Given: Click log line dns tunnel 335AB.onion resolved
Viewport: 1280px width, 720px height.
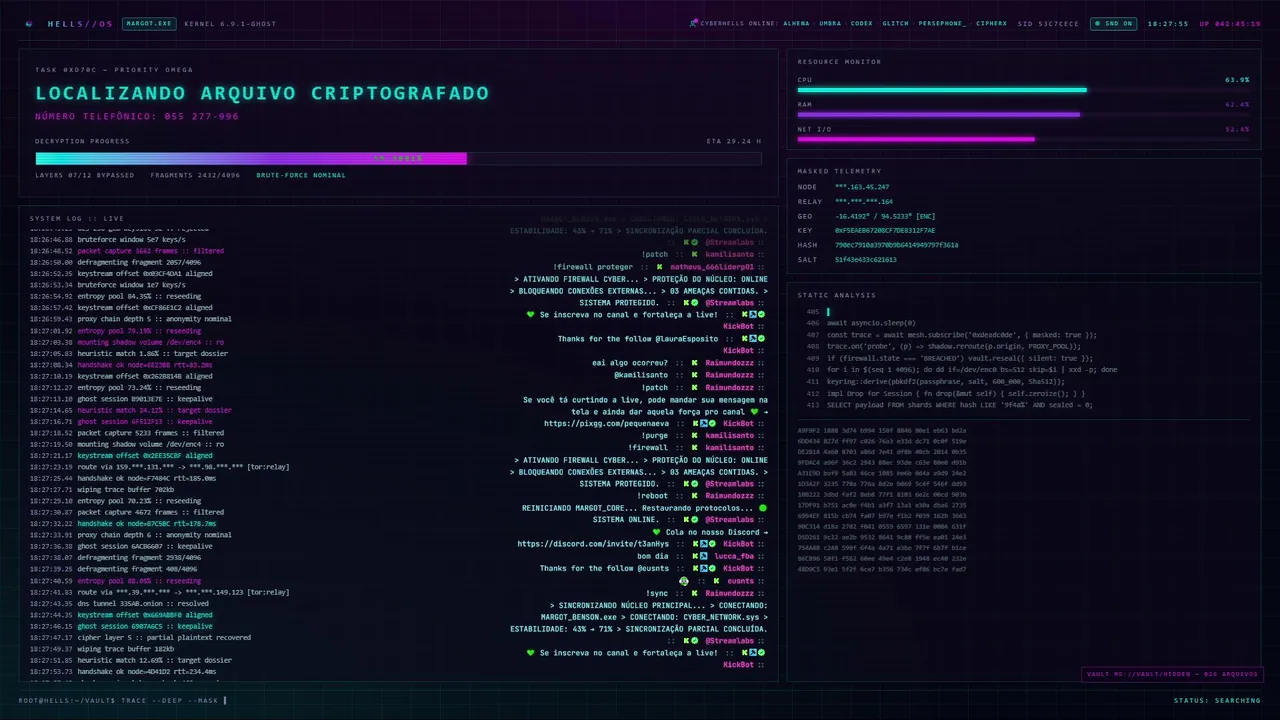Looking at the screenshot, I should pyautogui.click(x=119, y=603).
